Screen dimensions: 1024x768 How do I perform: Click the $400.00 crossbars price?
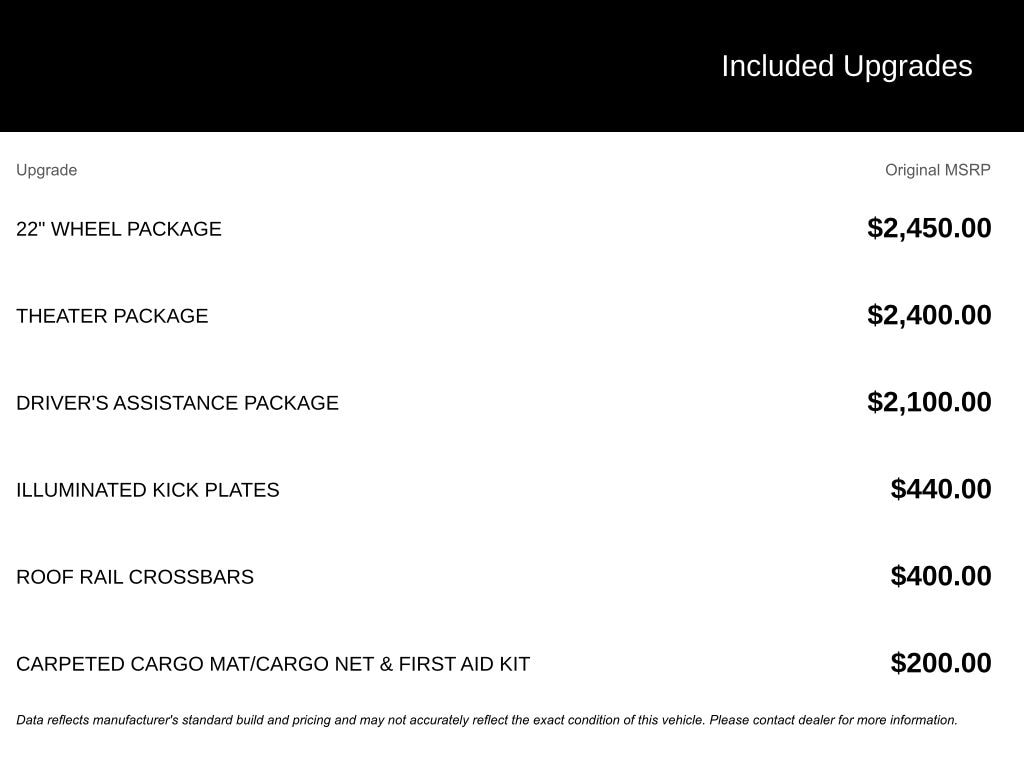(941, 576)
